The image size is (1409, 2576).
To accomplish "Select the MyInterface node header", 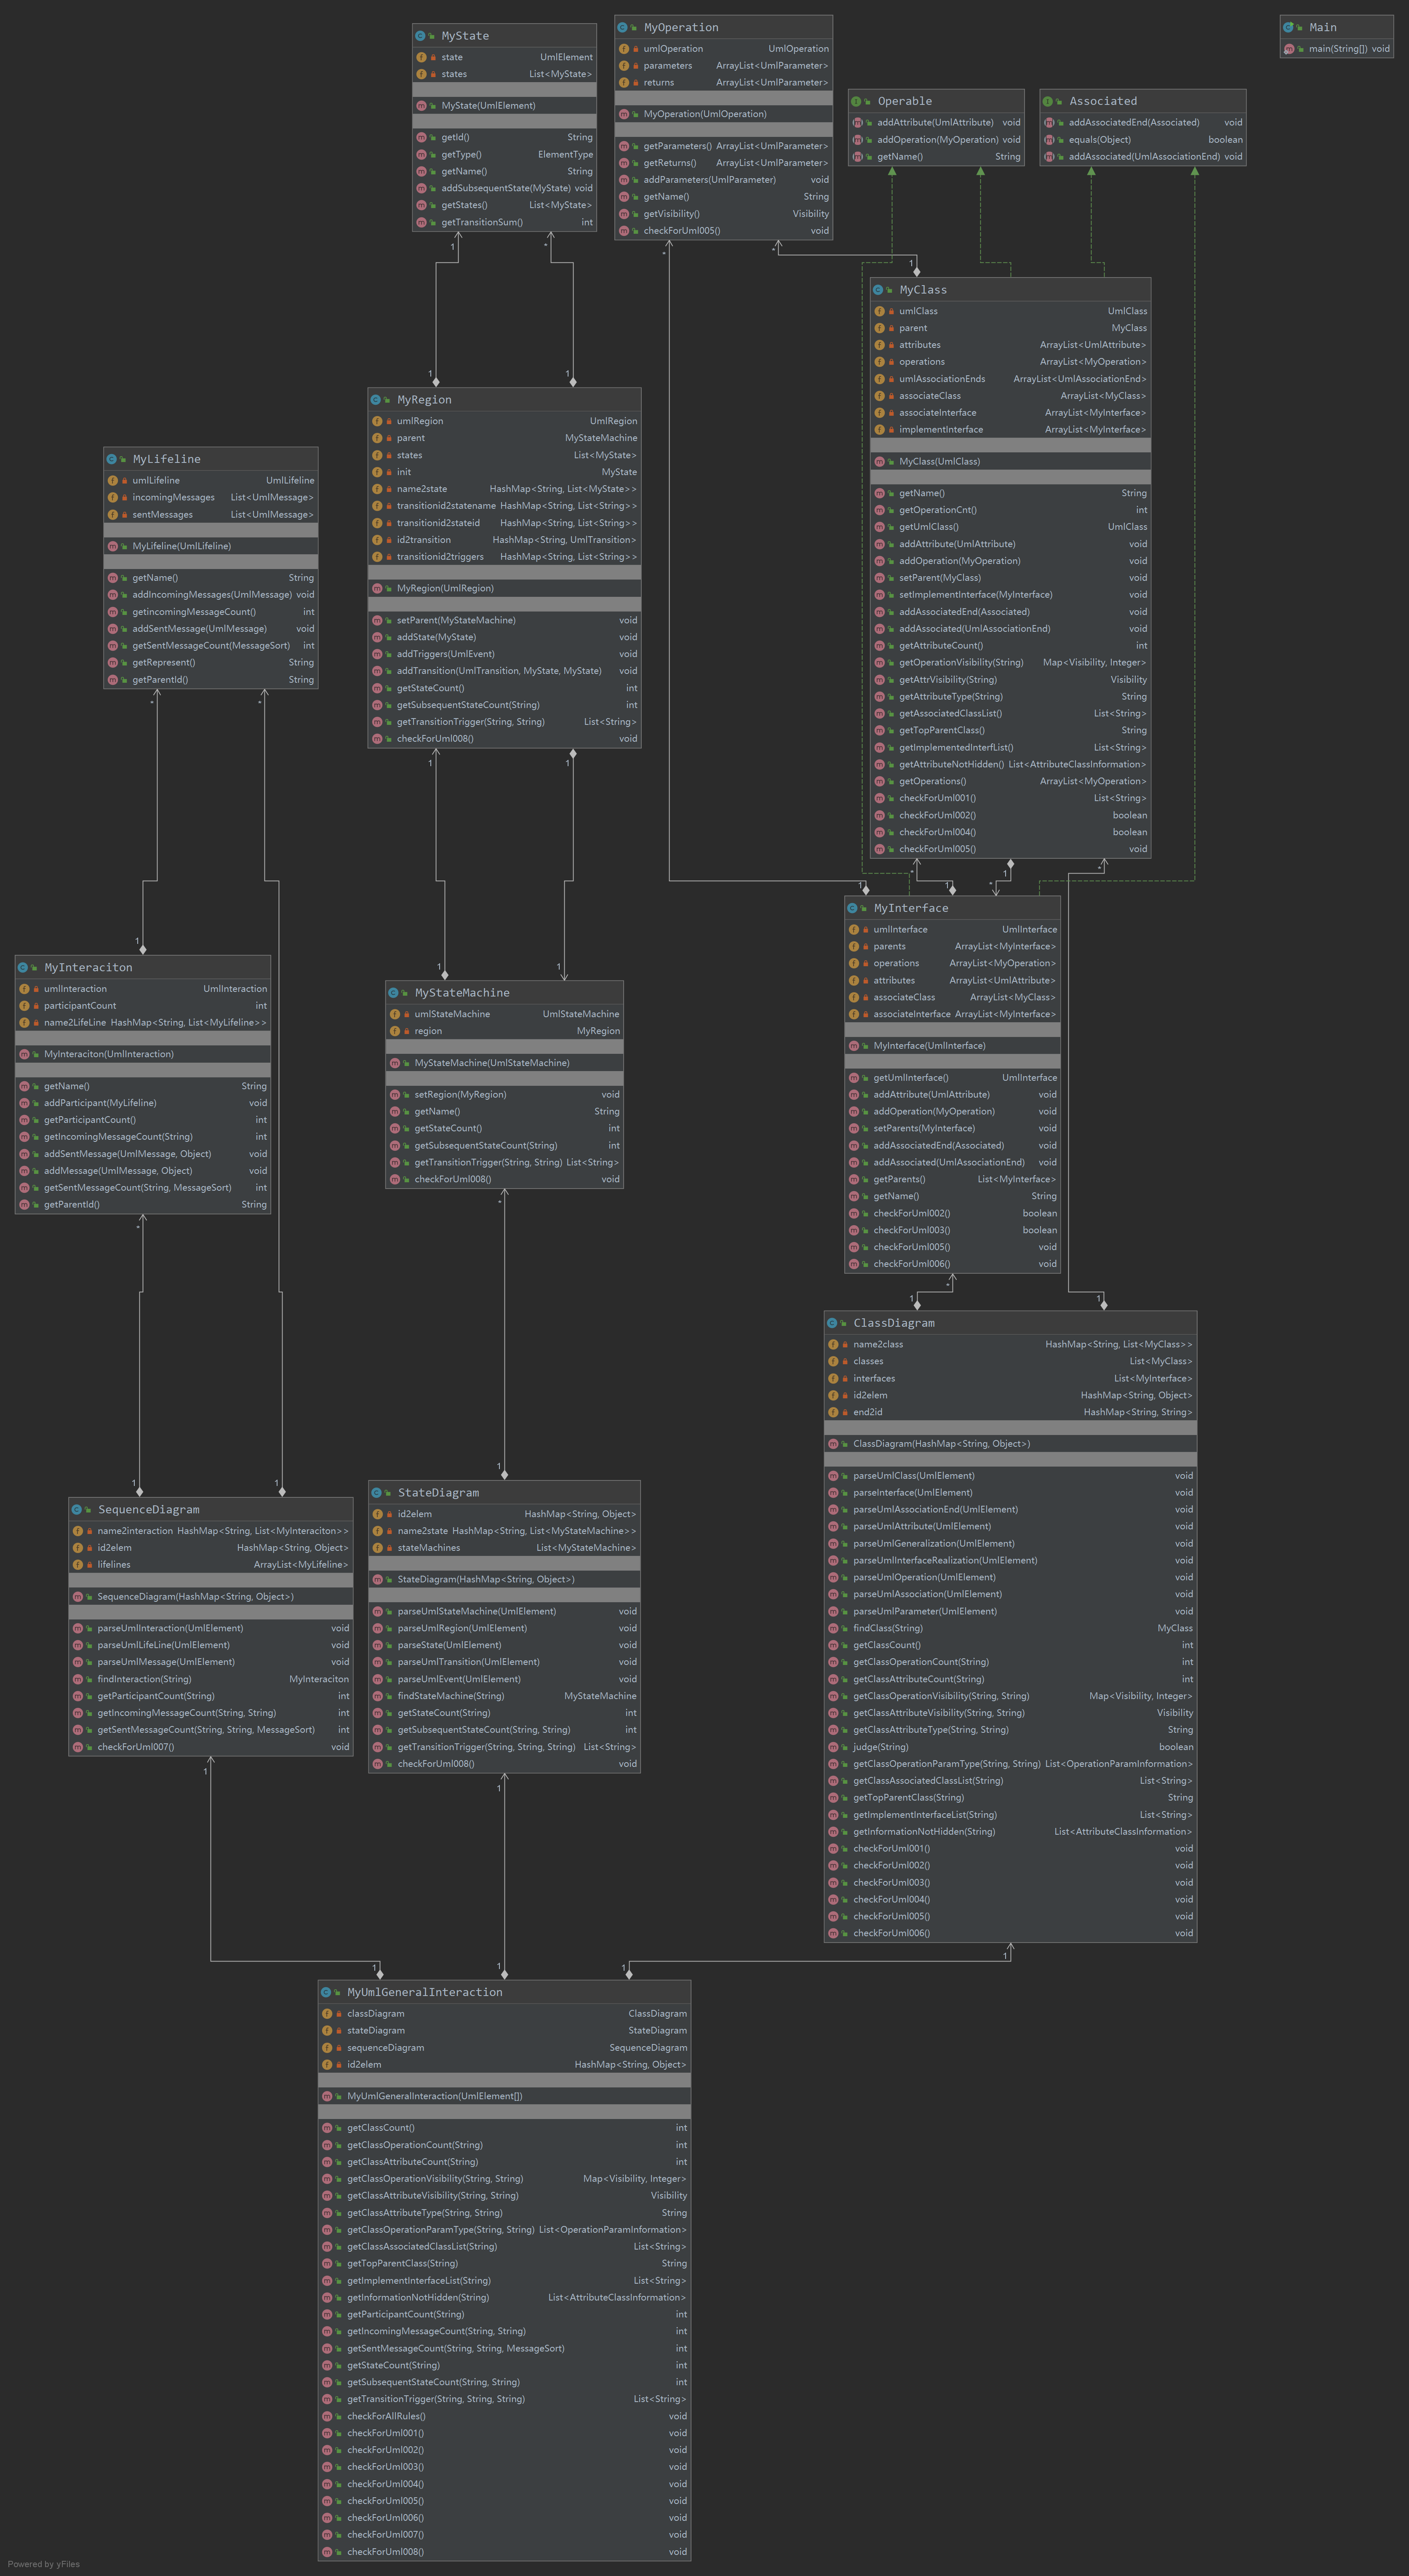I will point(910,908).
